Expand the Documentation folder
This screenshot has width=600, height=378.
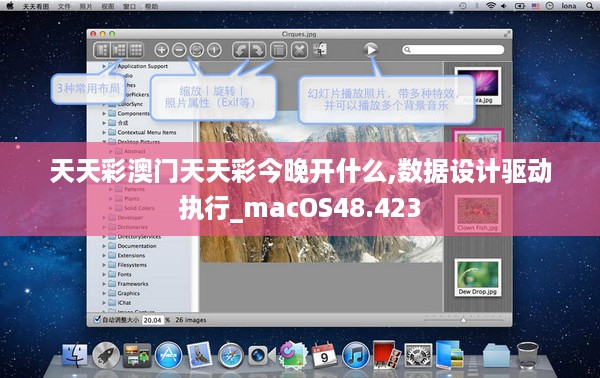tap(104, 246)
